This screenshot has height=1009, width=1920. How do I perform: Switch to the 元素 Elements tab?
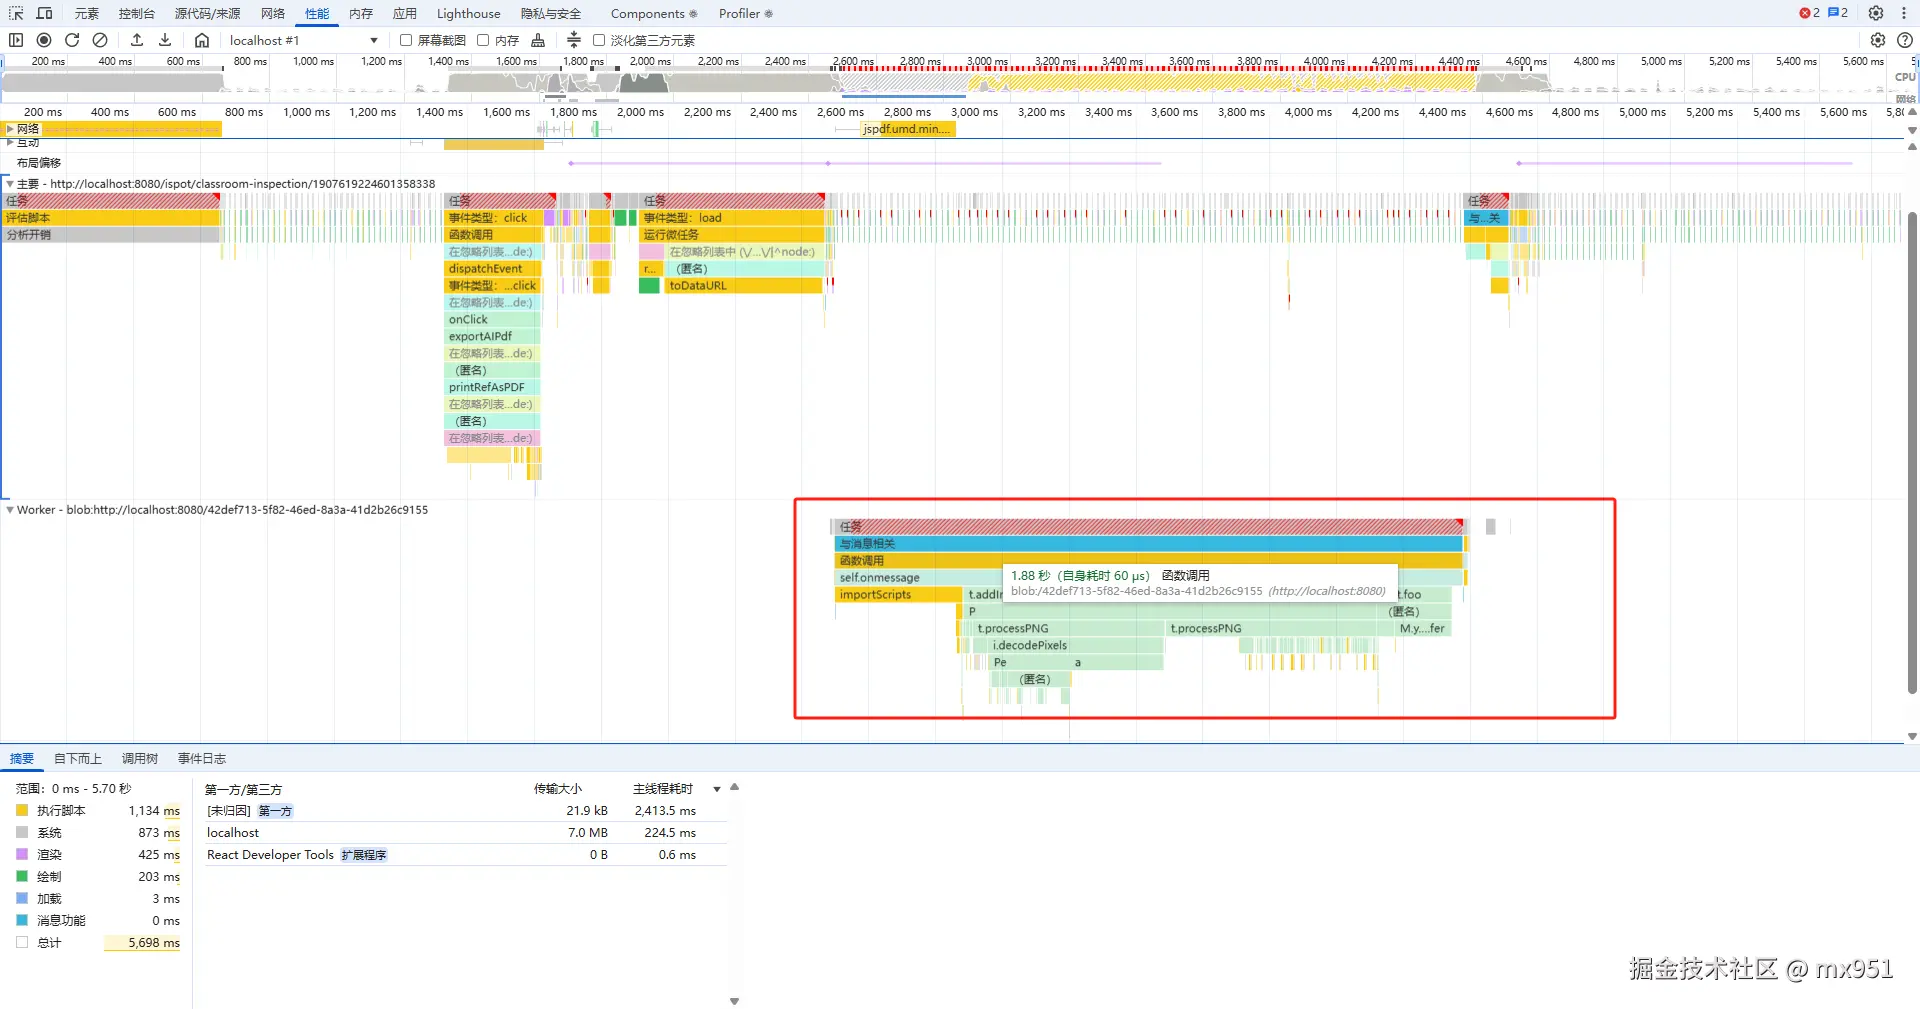(87, 13)
